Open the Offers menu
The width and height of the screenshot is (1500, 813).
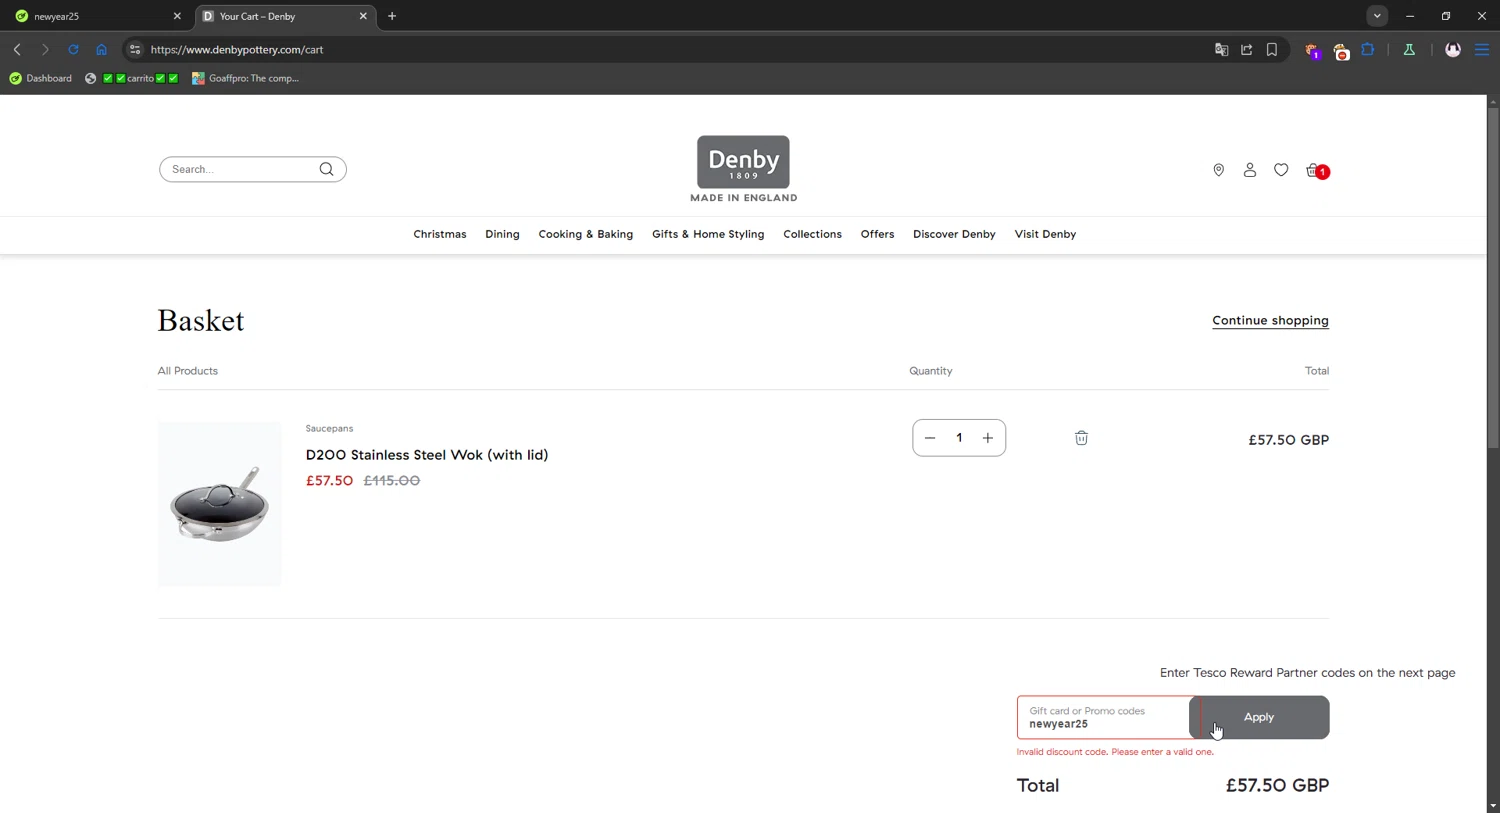(877, 234)
